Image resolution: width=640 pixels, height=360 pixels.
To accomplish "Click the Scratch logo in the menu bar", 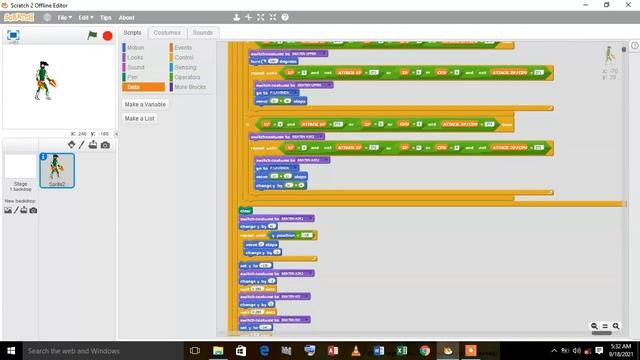I will [19, 18].
